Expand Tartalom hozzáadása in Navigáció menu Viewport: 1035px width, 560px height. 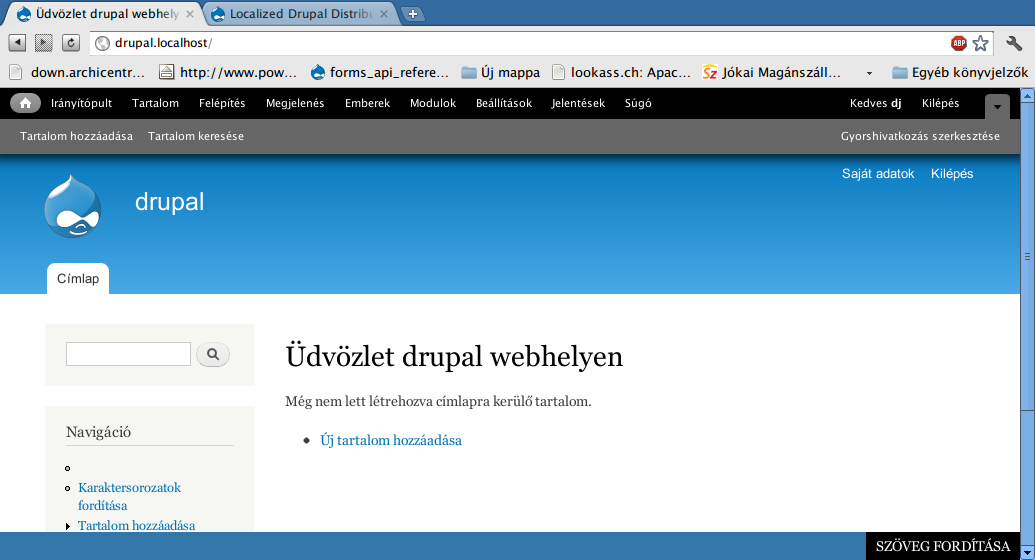click(x=68, y=526)
